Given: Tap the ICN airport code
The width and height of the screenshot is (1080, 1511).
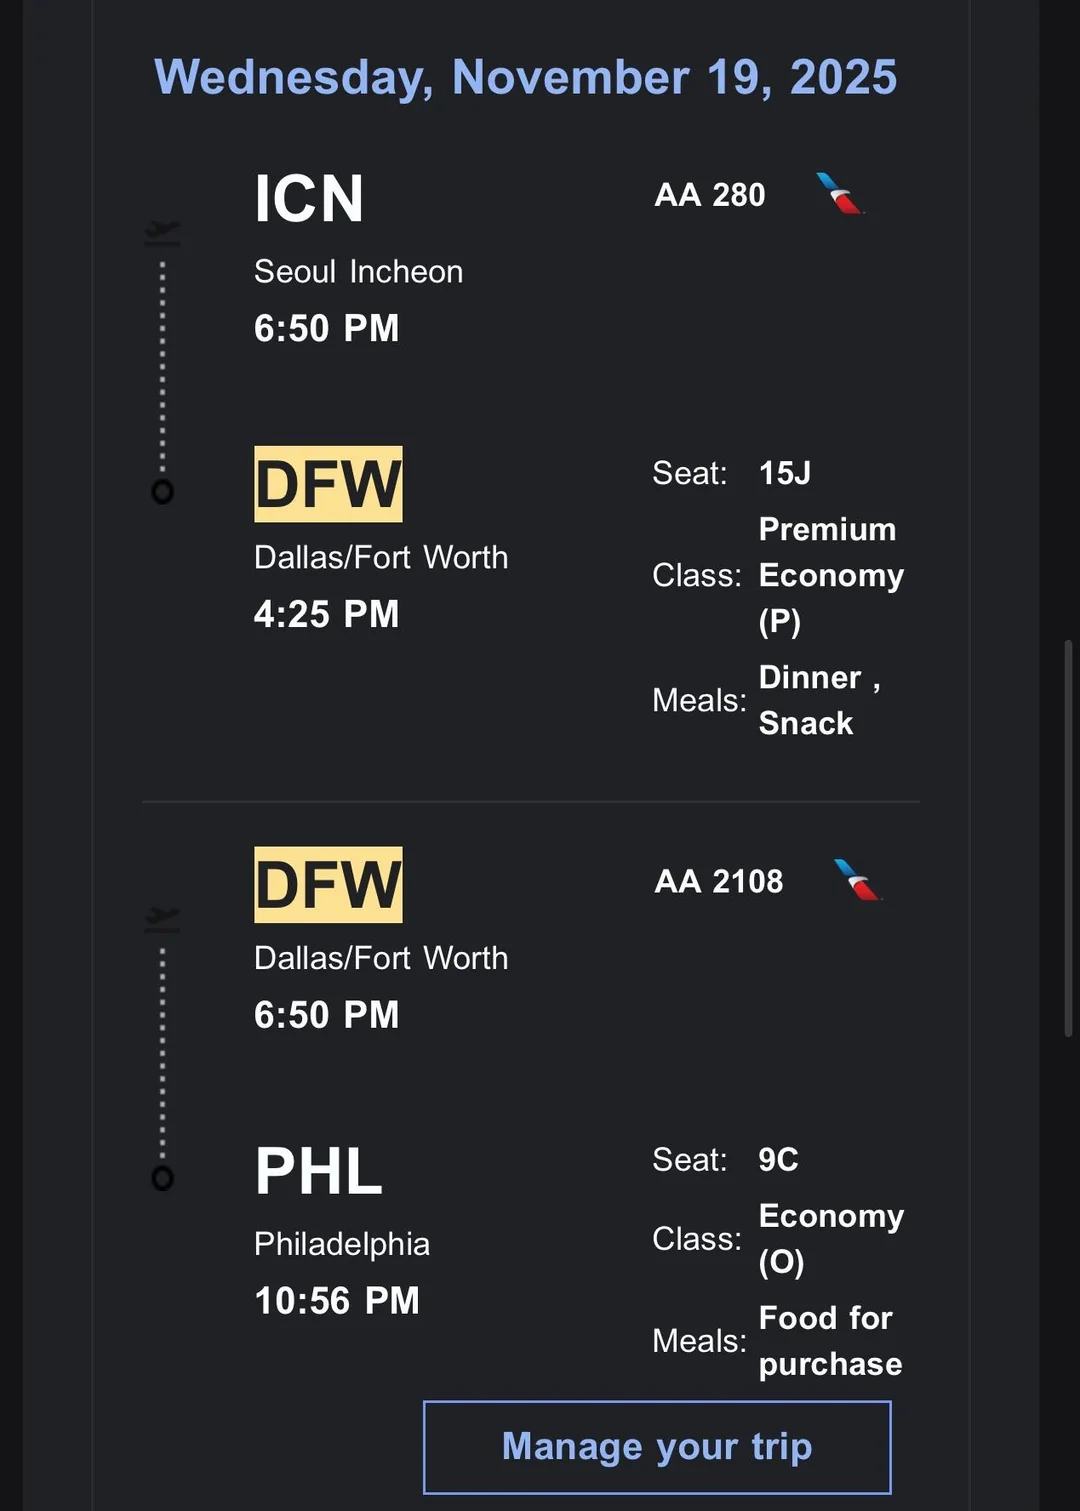Looking at the screenshot, I should point(309,198).
